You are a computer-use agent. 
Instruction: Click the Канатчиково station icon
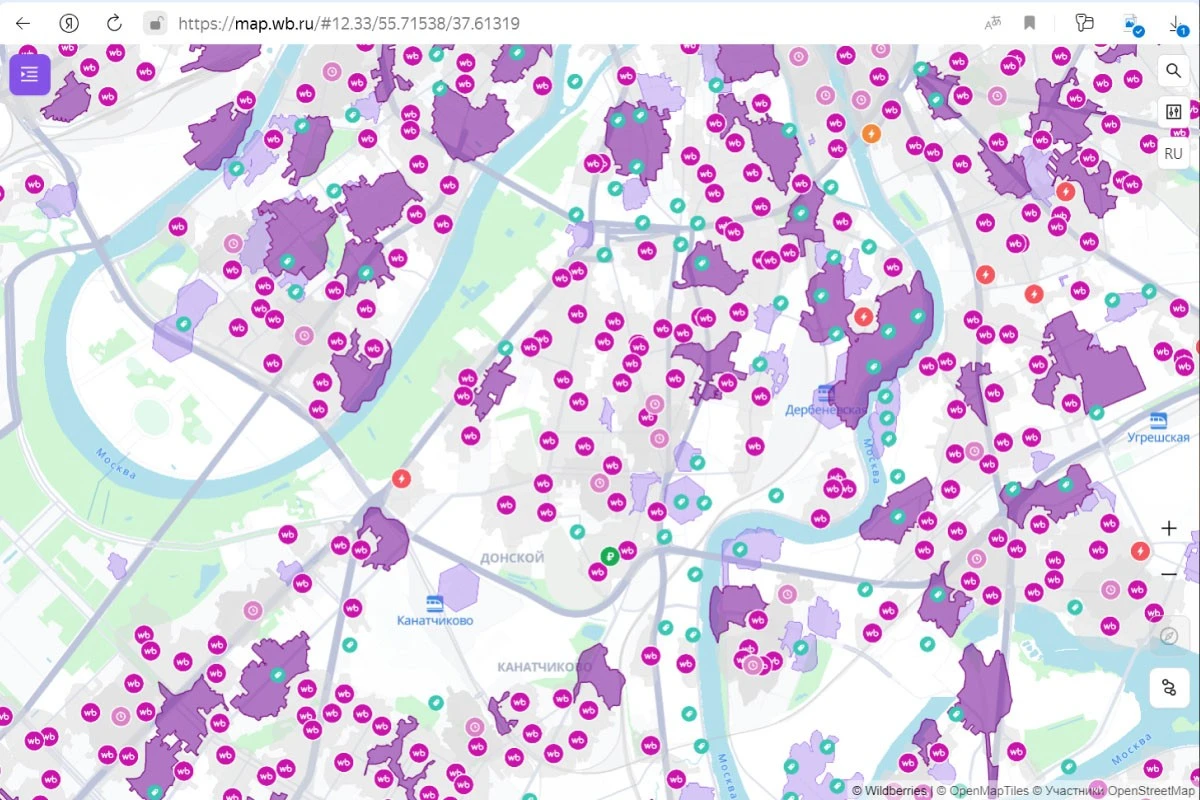(434, 603)
